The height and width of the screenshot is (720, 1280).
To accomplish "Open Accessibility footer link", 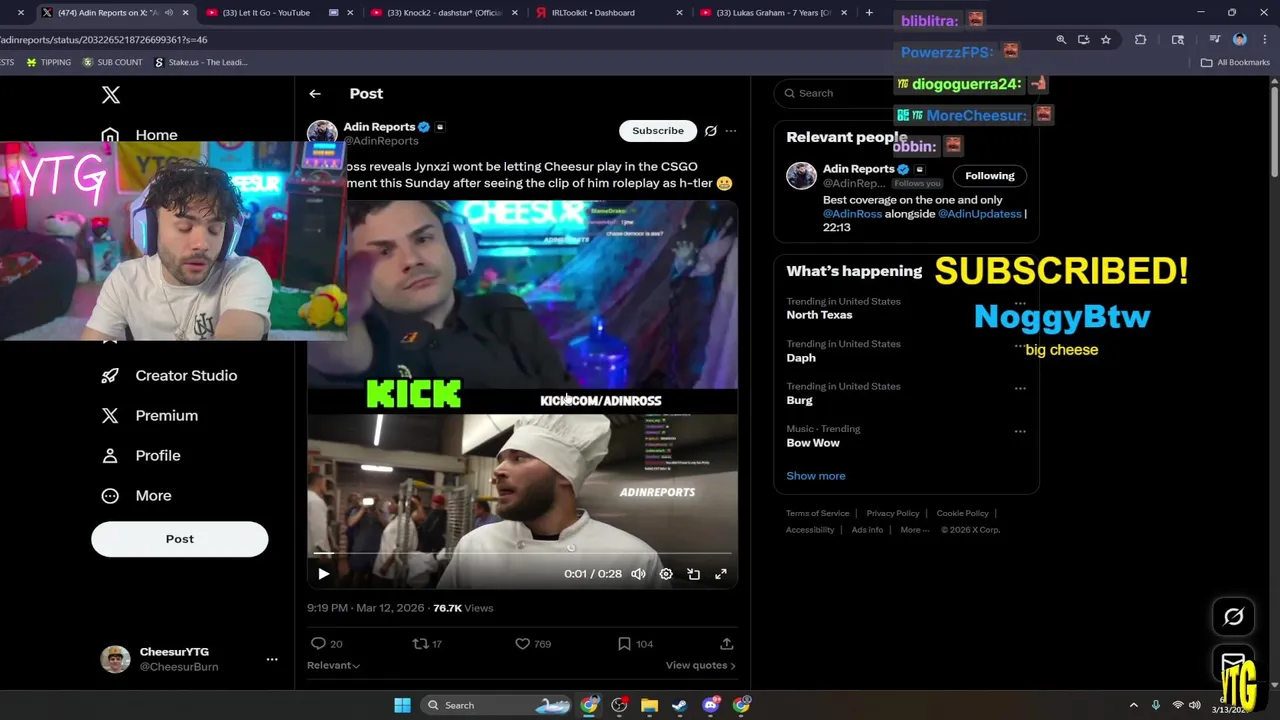I will pyautogui.click(x=810, y=530).
